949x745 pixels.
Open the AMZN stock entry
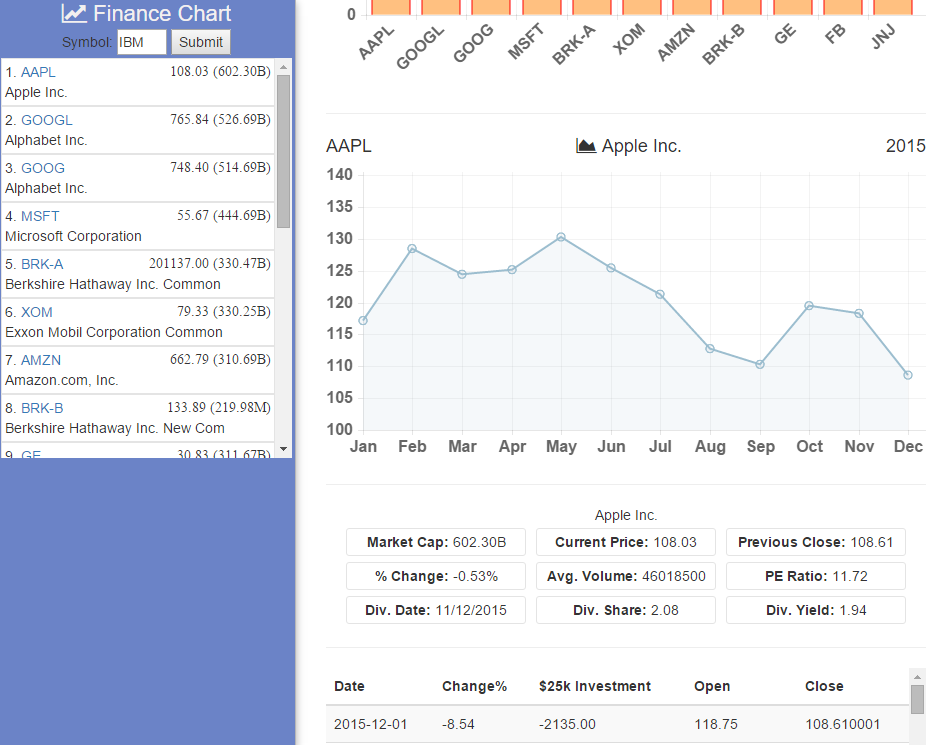pos(41,360)
